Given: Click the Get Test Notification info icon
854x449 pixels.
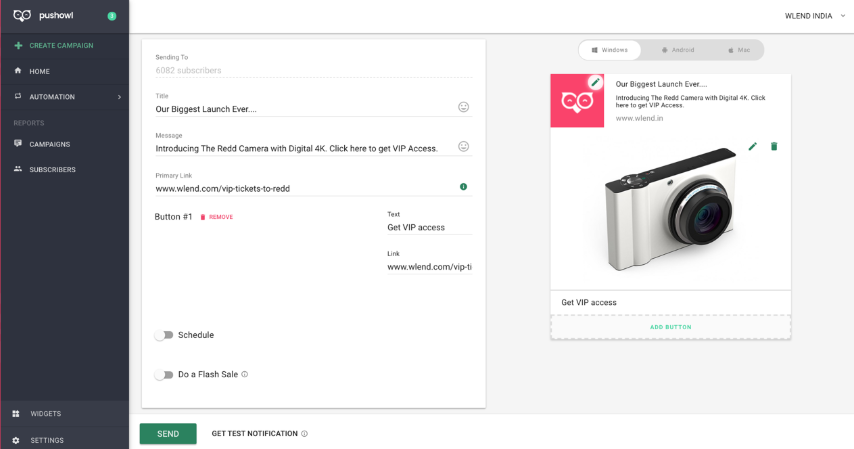Looking at the screenshot, I should click(x=304, y=434).
